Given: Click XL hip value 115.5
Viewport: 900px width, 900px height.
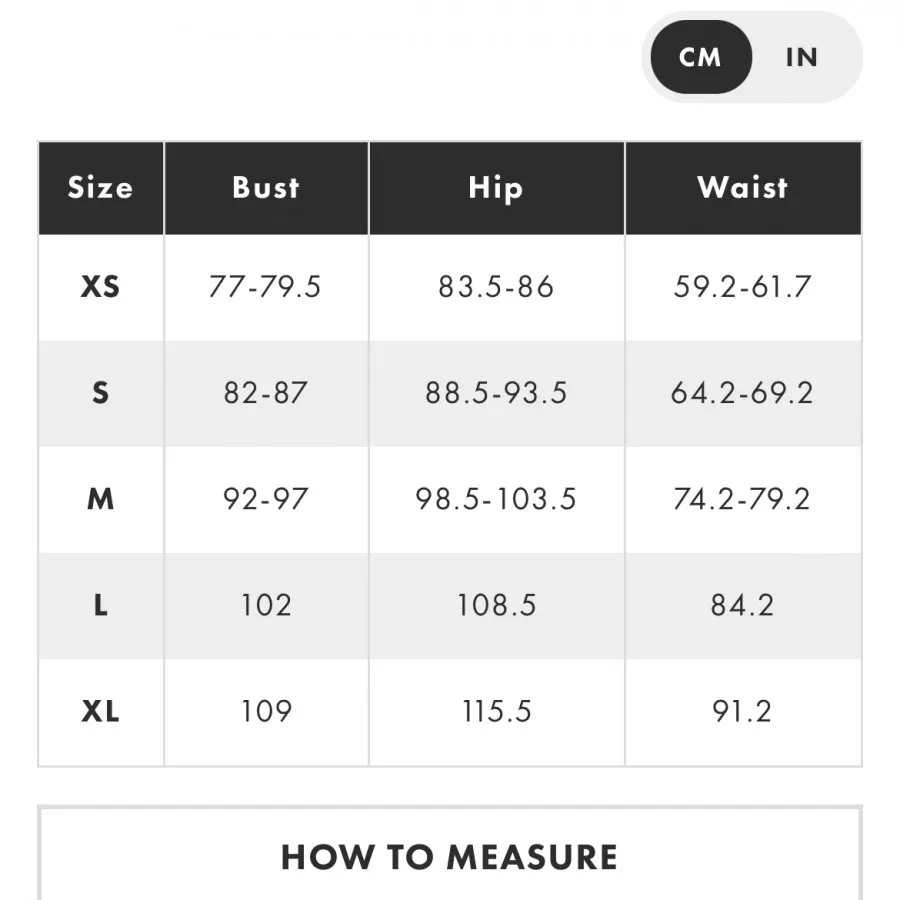Looking at the screenshot, I should point(496,711).
